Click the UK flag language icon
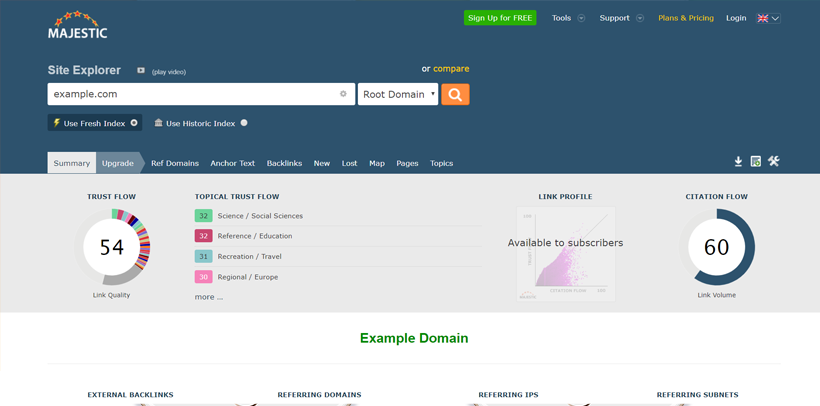820x406 pixels. tap(762, 18)
